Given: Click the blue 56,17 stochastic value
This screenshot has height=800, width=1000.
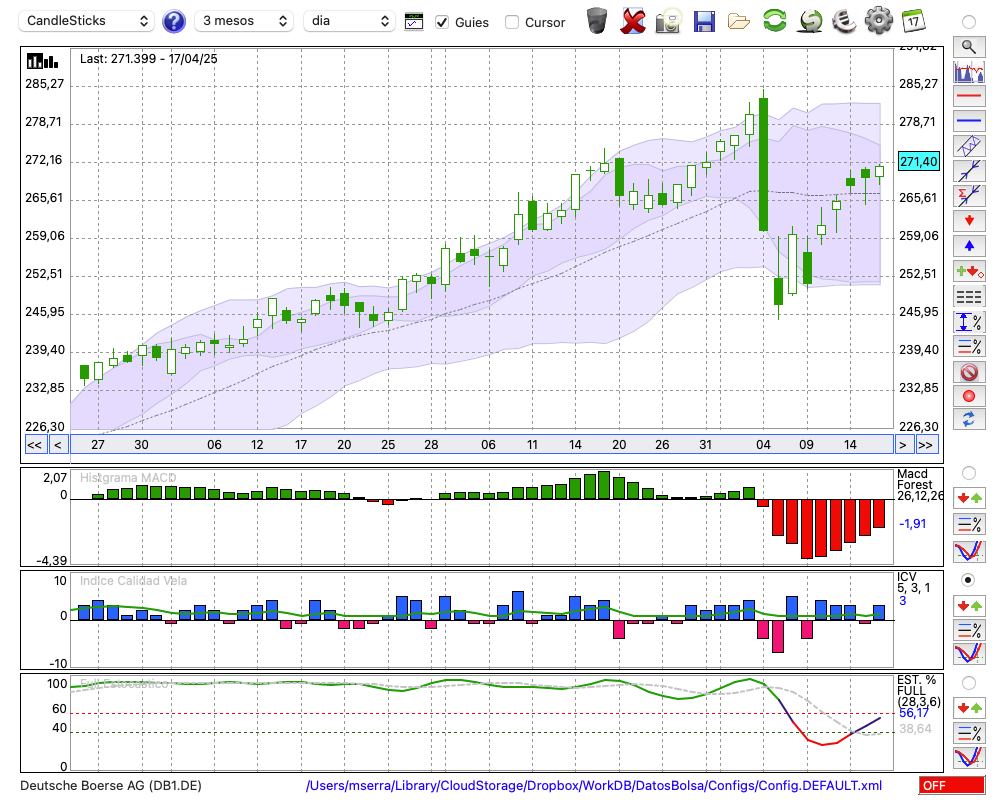Looking at the screenshot, I should [914, 713].
